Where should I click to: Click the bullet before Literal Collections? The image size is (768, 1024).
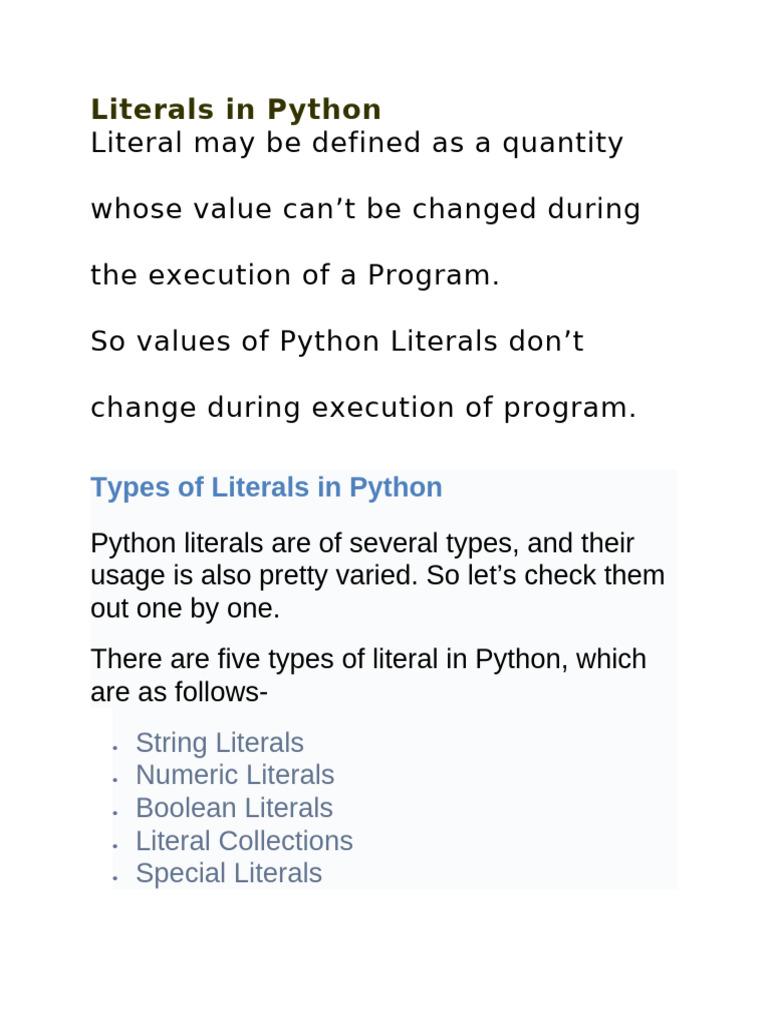(x=115, y=845)
